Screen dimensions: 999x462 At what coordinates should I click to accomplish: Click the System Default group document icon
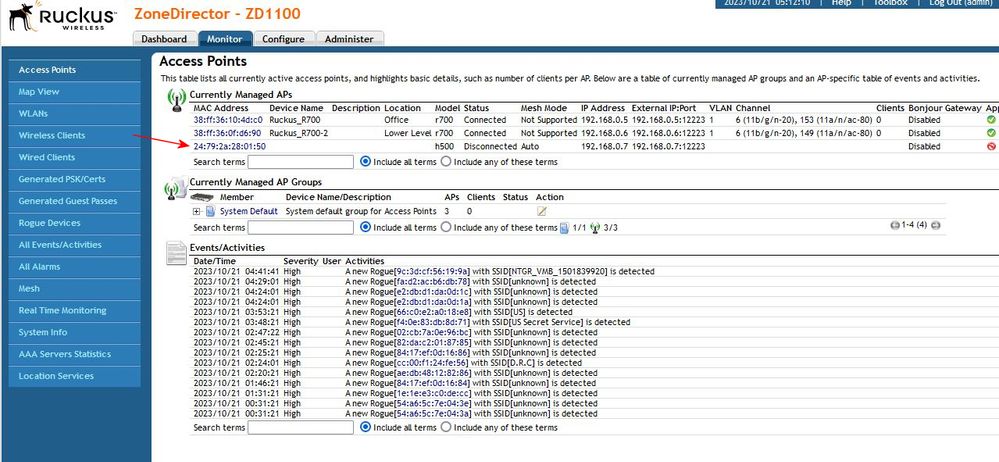coord(210,211)
